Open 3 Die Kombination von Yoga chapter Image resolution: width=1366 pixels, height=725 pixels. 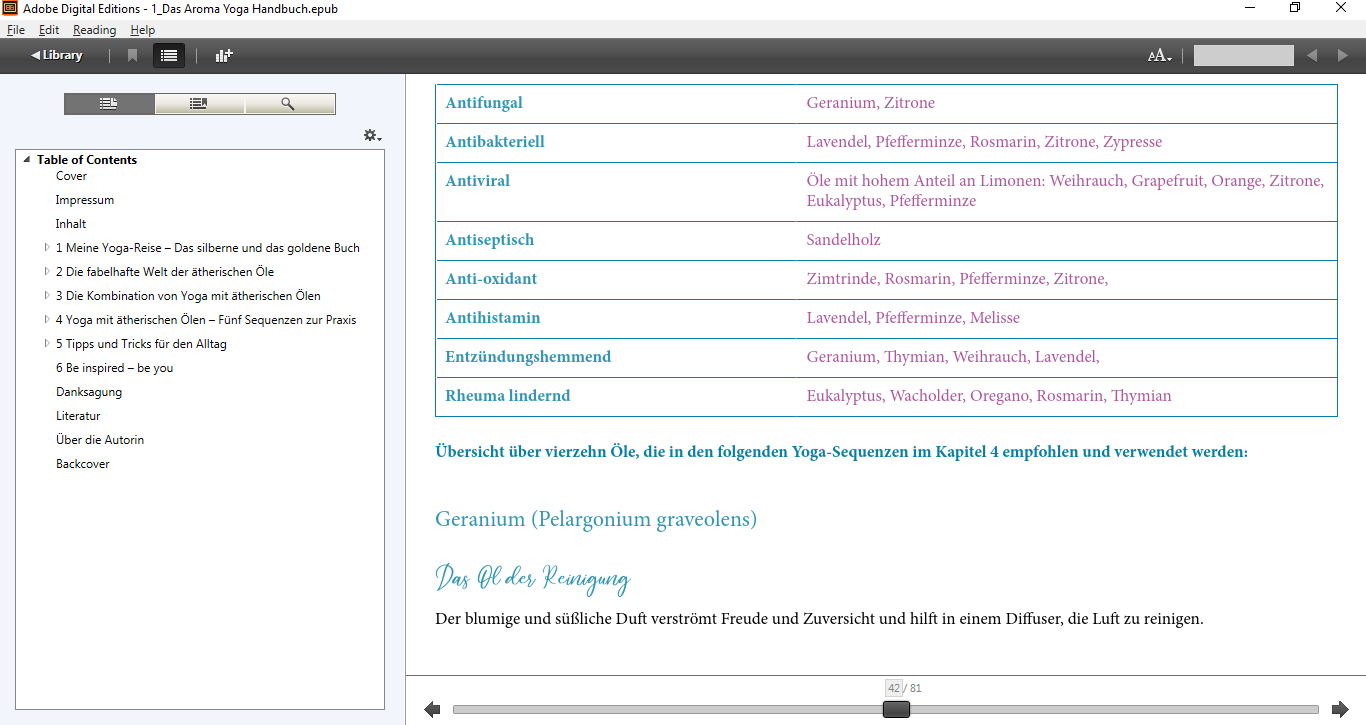click(x=188, y=296)
